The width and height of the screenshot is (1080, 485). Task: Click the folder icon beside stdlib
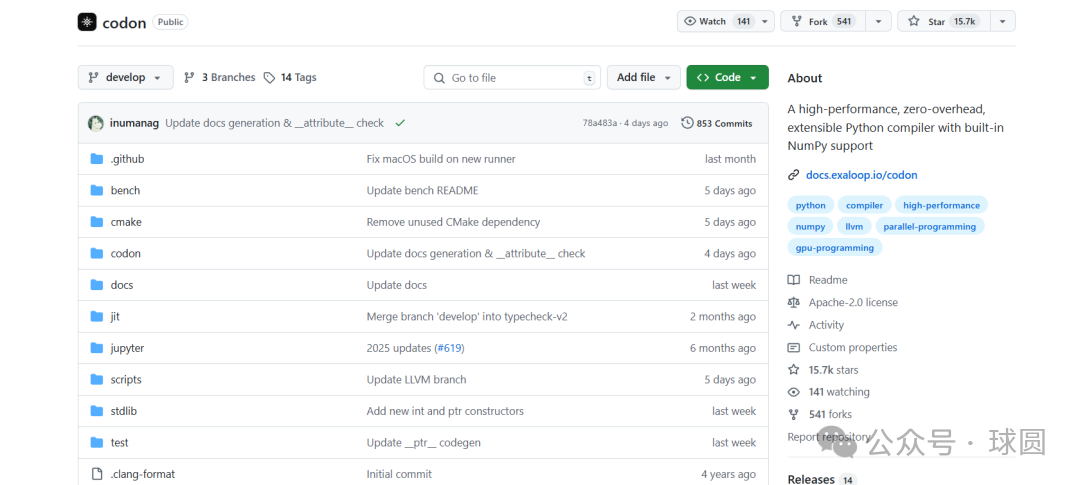point(96,411)
